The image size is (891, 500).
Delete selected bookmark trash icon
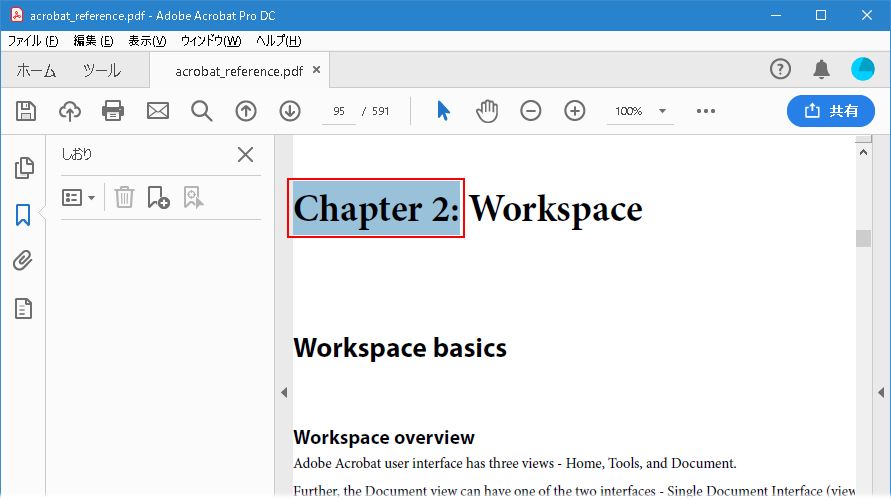(x=124, y=197)
